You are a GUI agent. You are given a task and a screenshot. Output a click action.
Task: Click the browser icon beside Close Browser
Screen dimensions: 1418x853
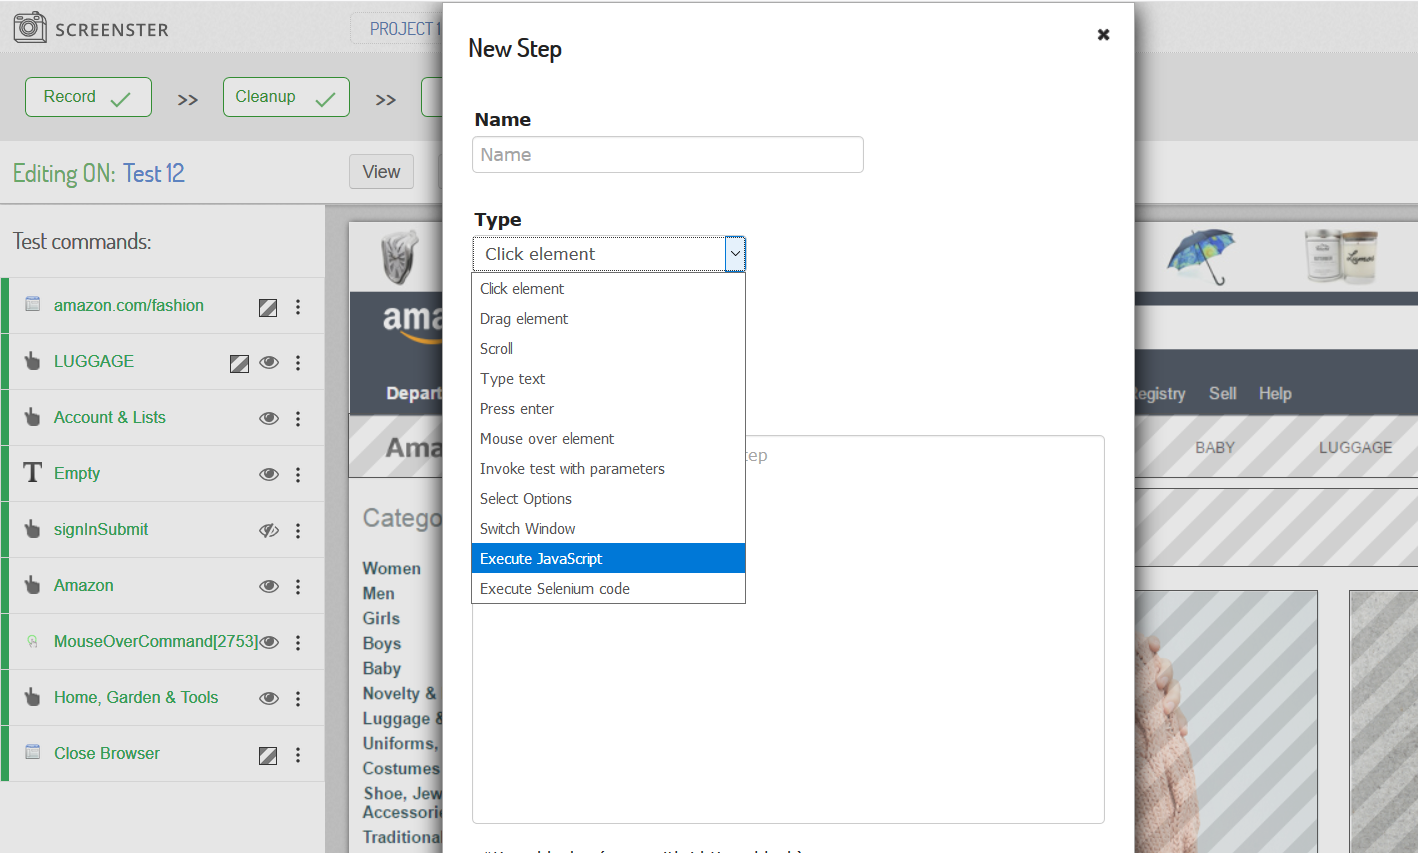pos(32,752)
